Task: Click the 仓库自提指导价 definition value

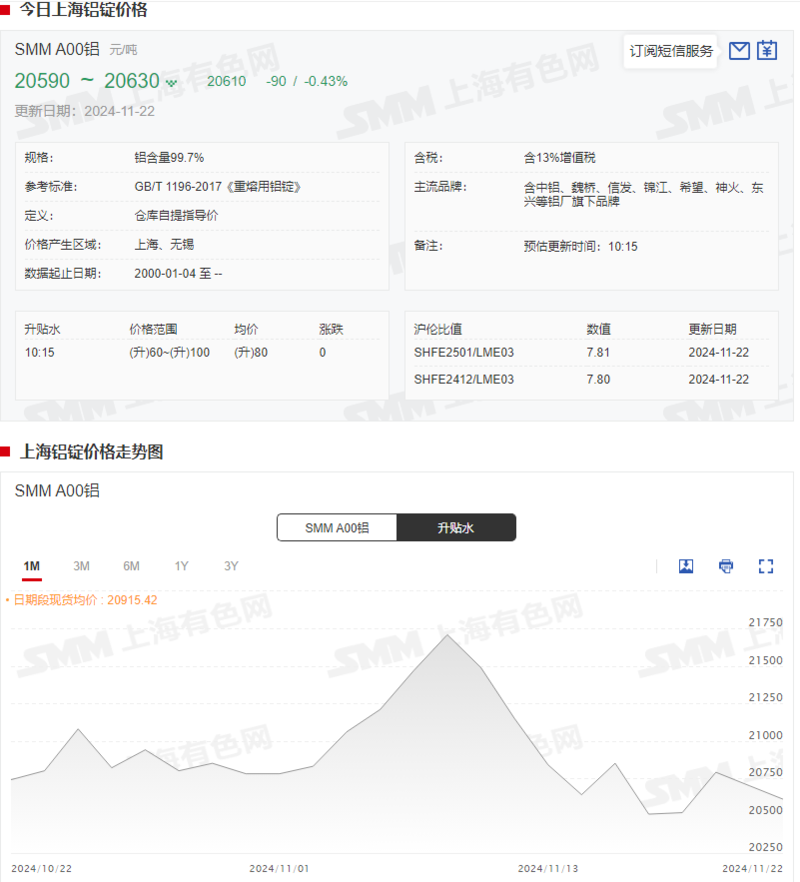Action: tap(176, 215)
